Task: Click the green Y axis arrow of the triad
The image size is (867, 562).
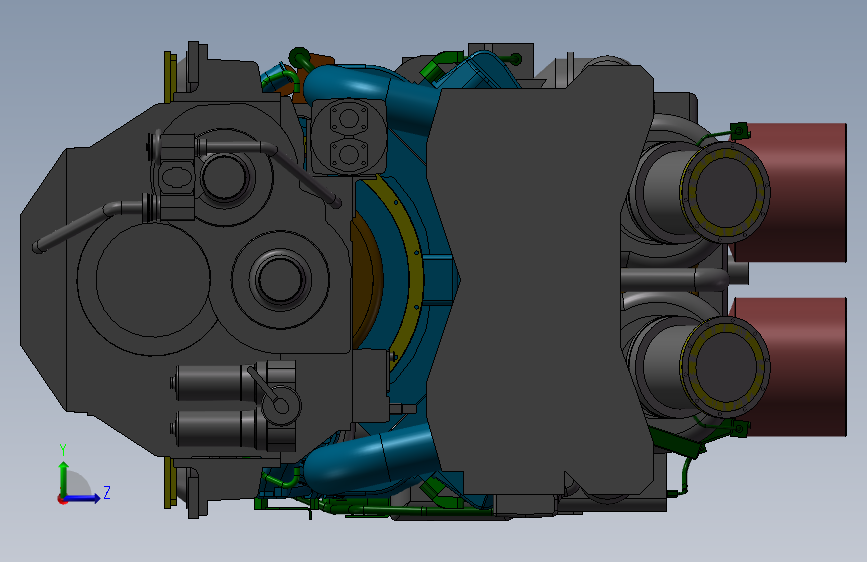Action: pyautogui.click(x=64, y=478)
